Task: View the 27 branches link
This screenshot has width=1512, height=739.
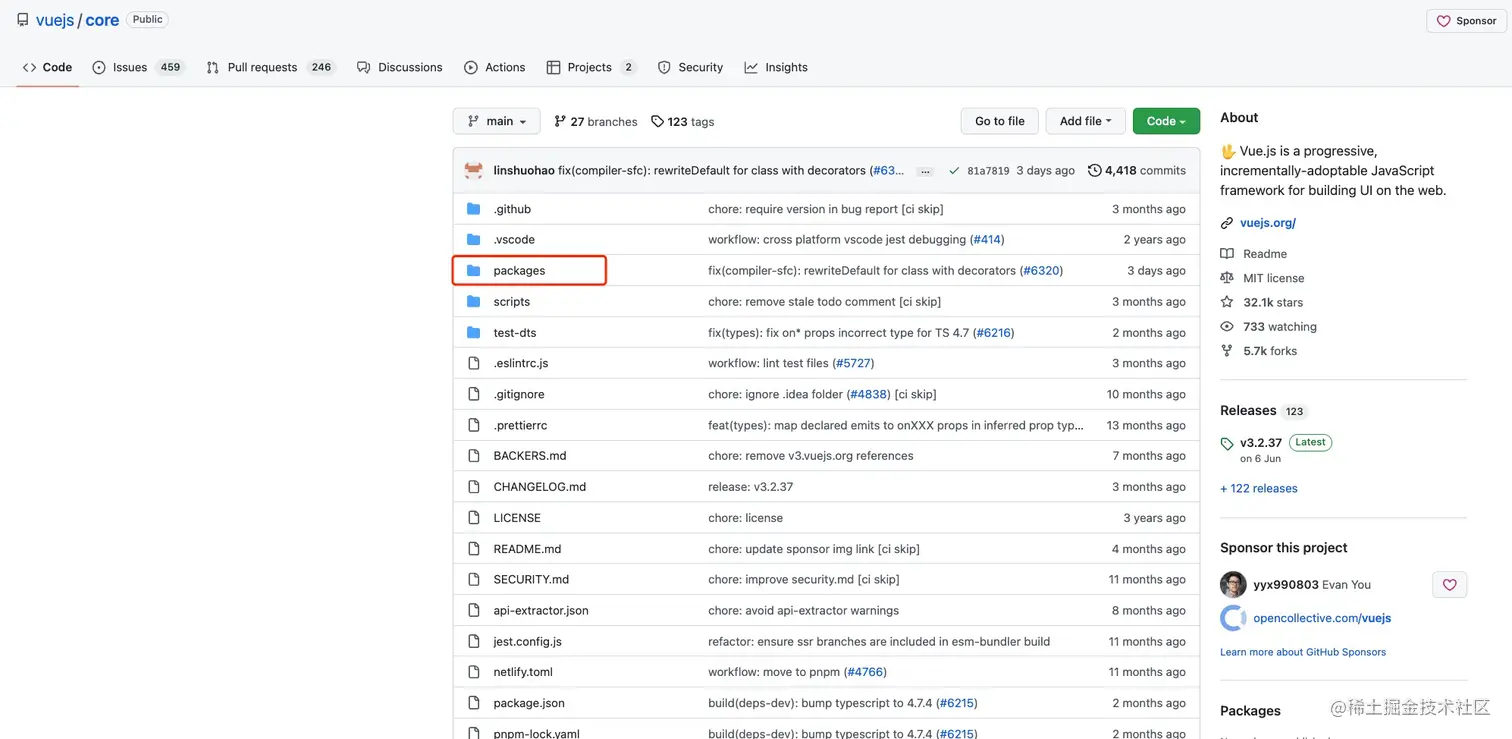Action: coord(596,122)
